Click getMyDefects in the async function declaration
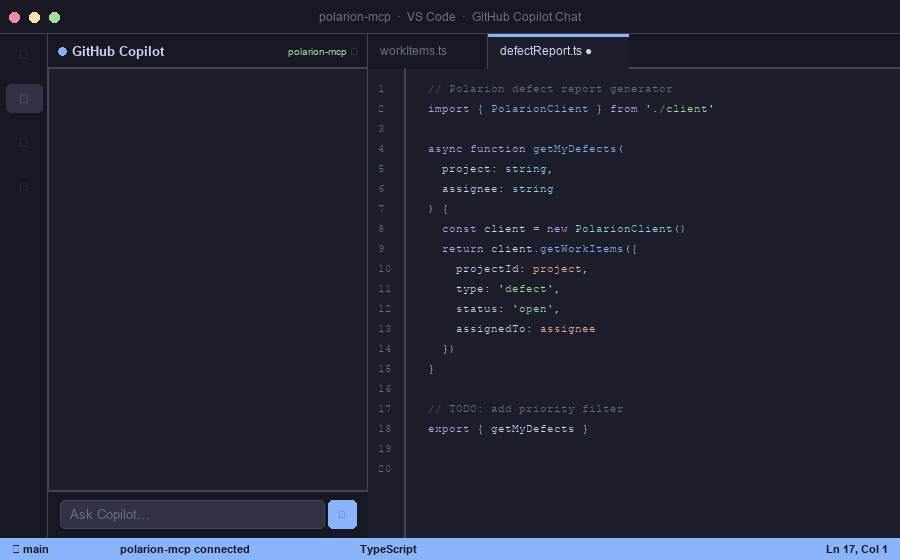The width and height of the screenshot is (900, 560). tap(575, 149)
